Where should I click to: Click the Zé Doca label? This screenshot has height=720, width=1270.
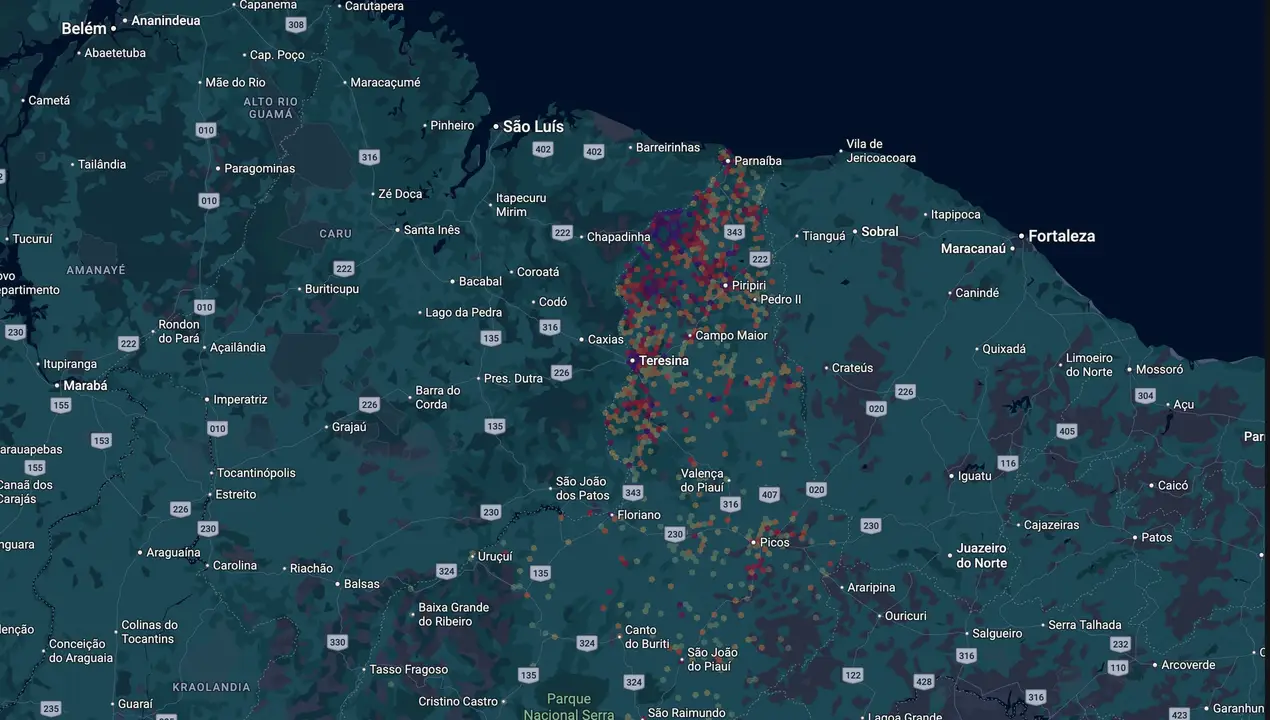(x=400, y=195)
